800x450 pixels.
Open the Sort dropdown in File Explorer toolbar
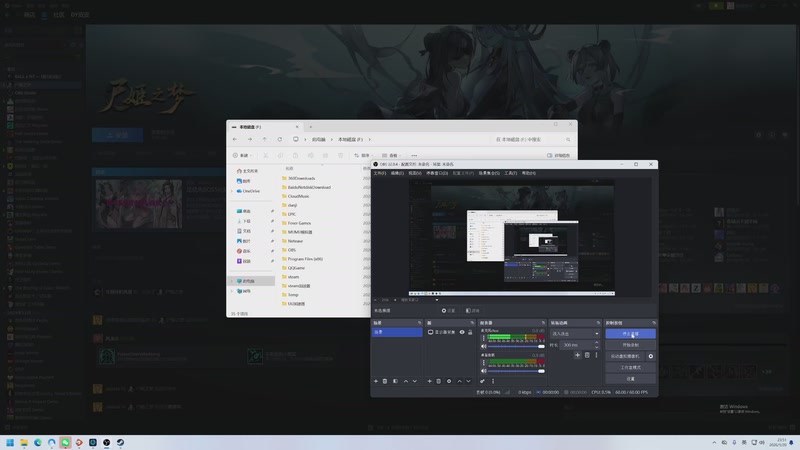(x=363, y=155)
